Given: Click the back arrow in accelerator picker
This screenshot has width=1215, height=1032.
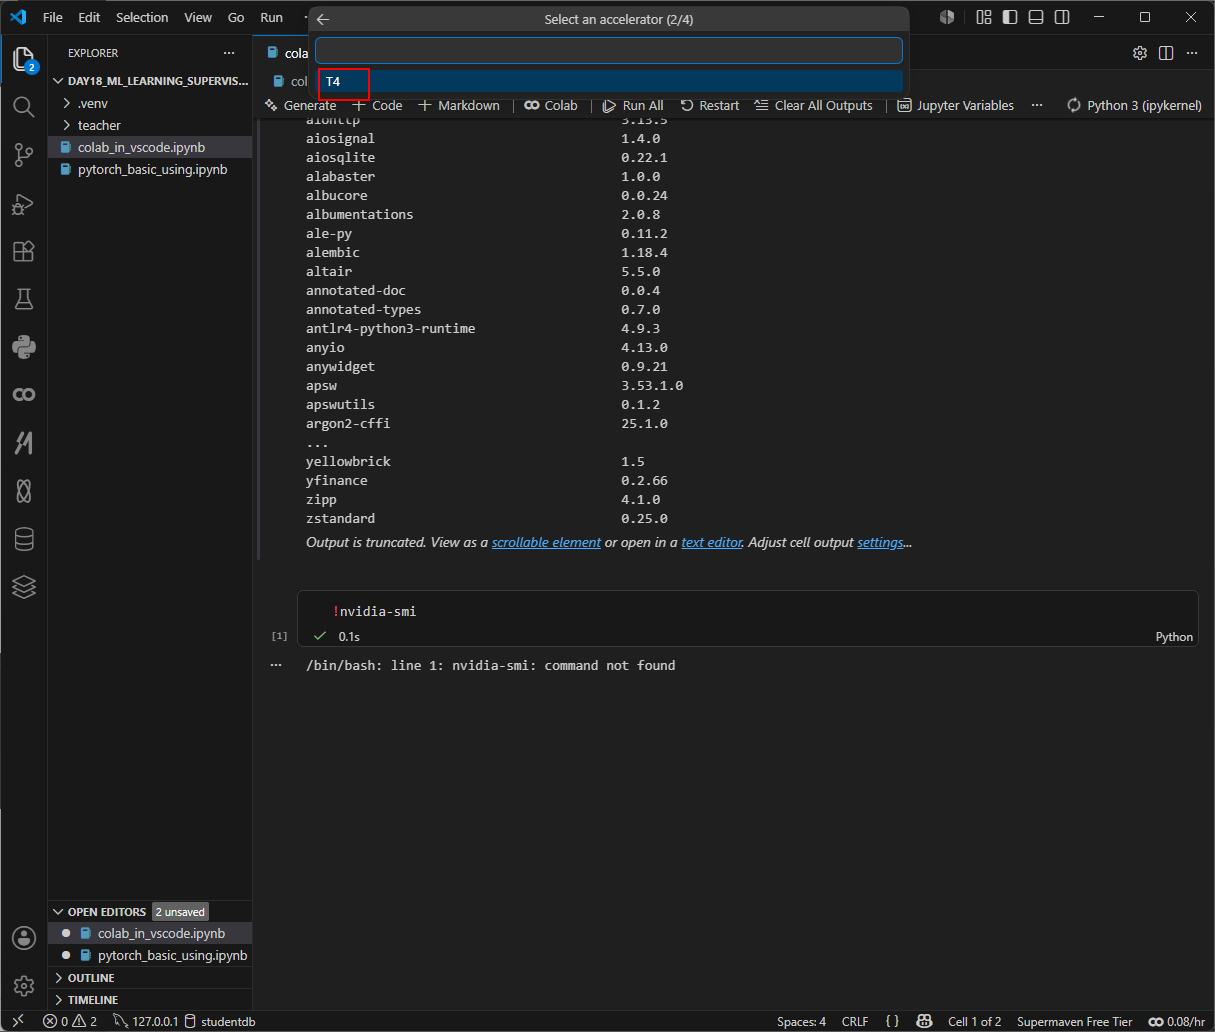Looking at the screenshot, I should pos(323,19).
